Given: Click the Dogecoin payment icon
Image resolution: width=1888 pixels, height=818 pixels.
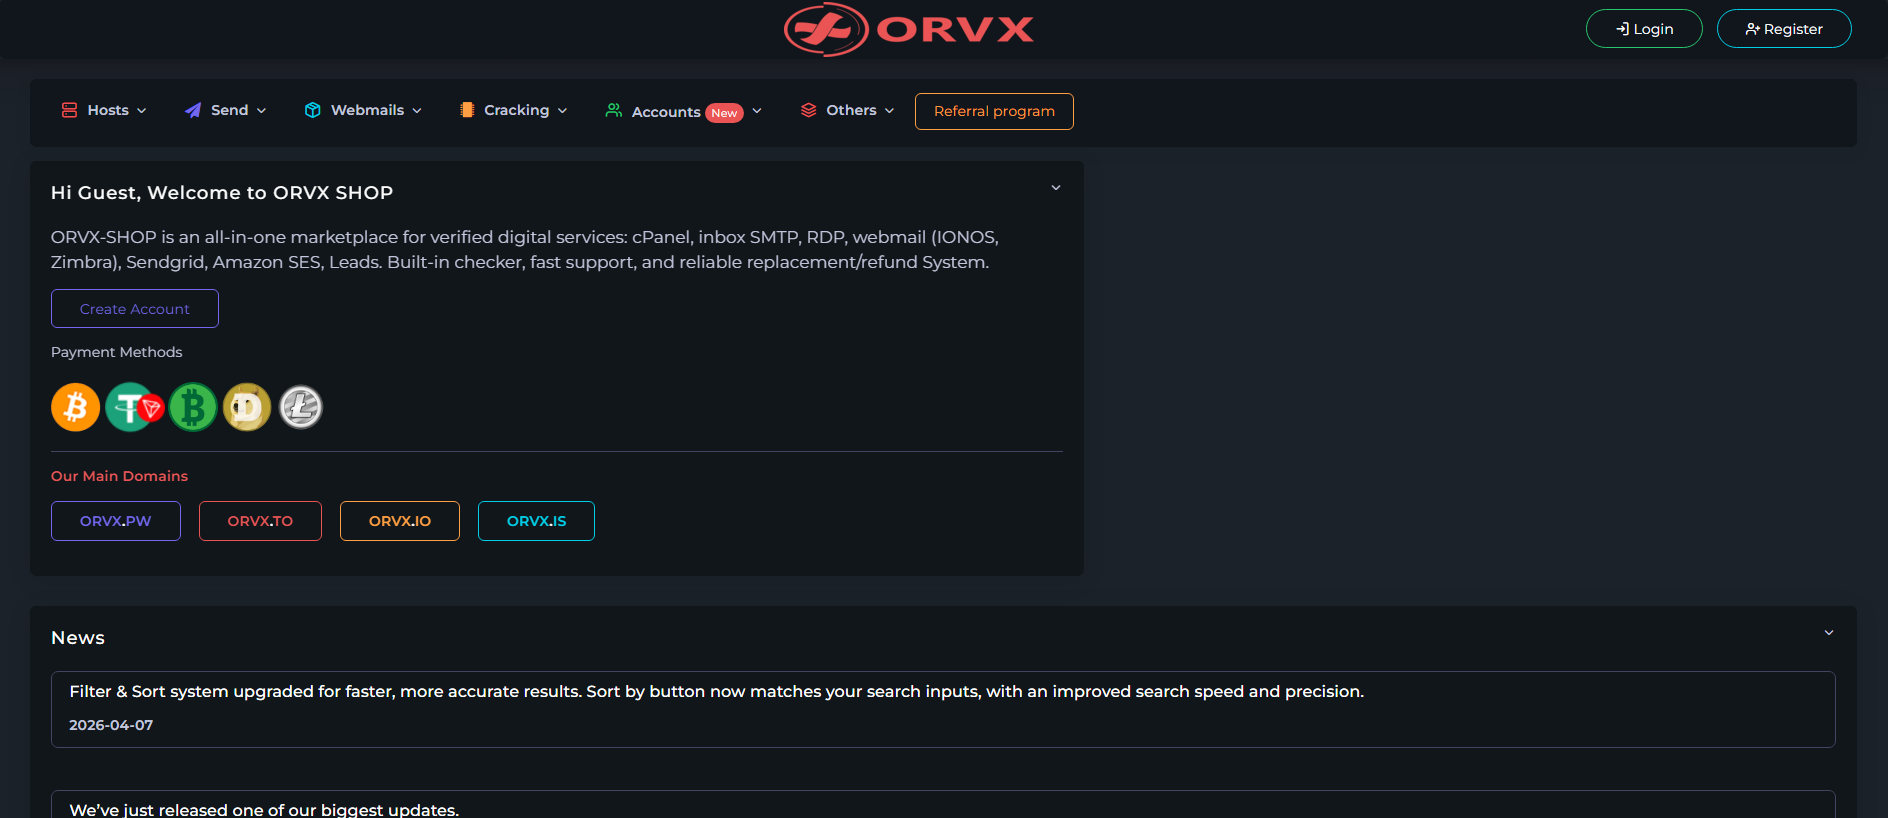Looking at the screenshot, I should [x=247, y=407].
